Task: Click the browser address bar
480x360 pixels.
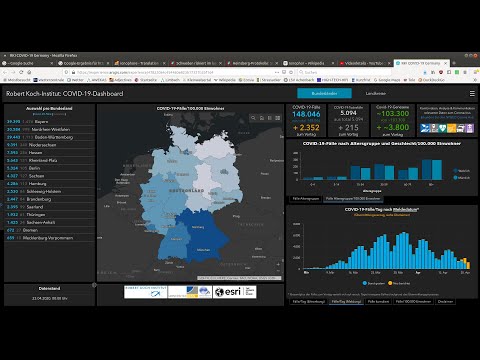Action: [x=173, y=72]
